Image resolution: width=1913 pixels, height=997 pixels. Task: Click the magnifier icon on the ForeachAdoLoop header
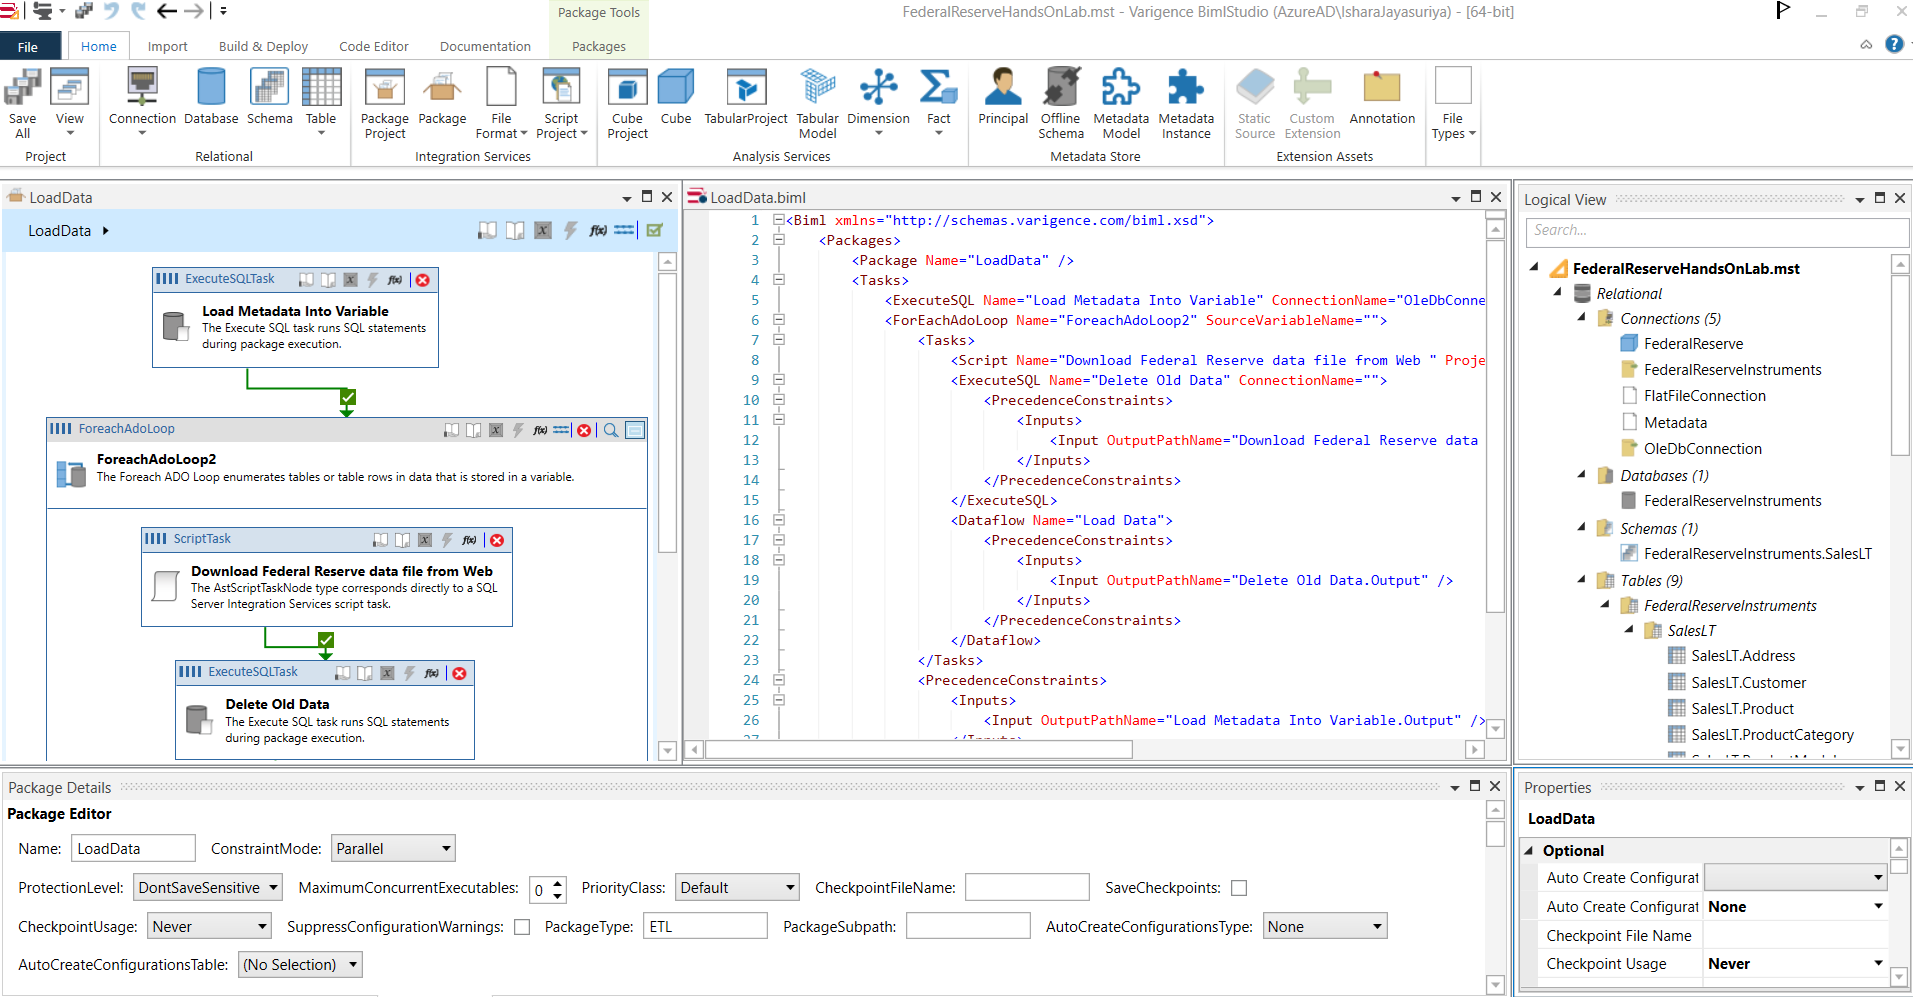pos(611,429)
